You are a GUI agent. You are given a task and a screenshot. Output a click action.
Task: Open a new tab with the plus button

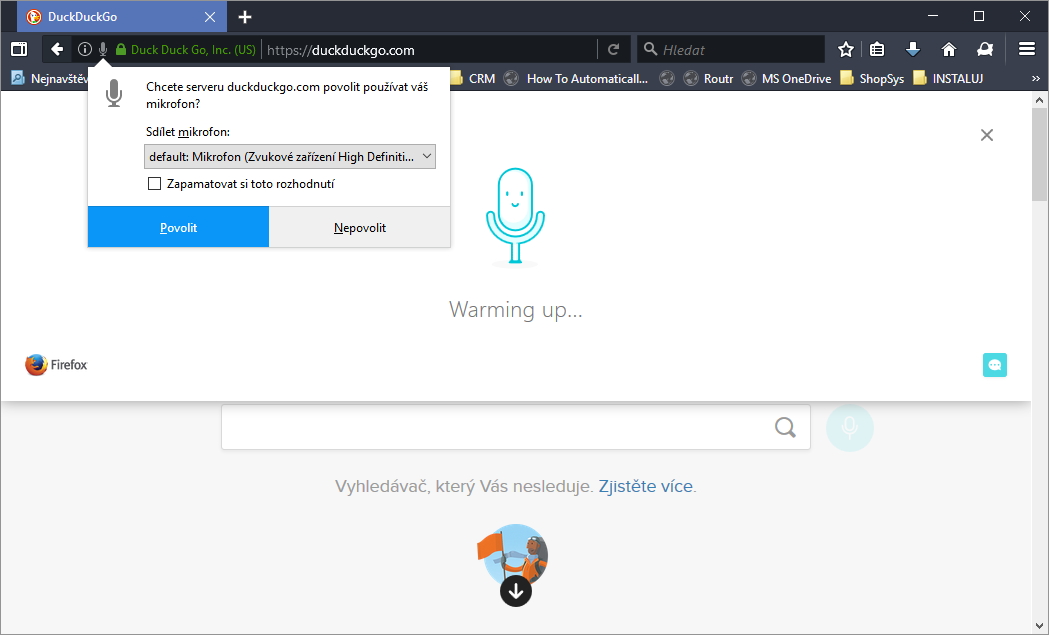coord(245,17)
